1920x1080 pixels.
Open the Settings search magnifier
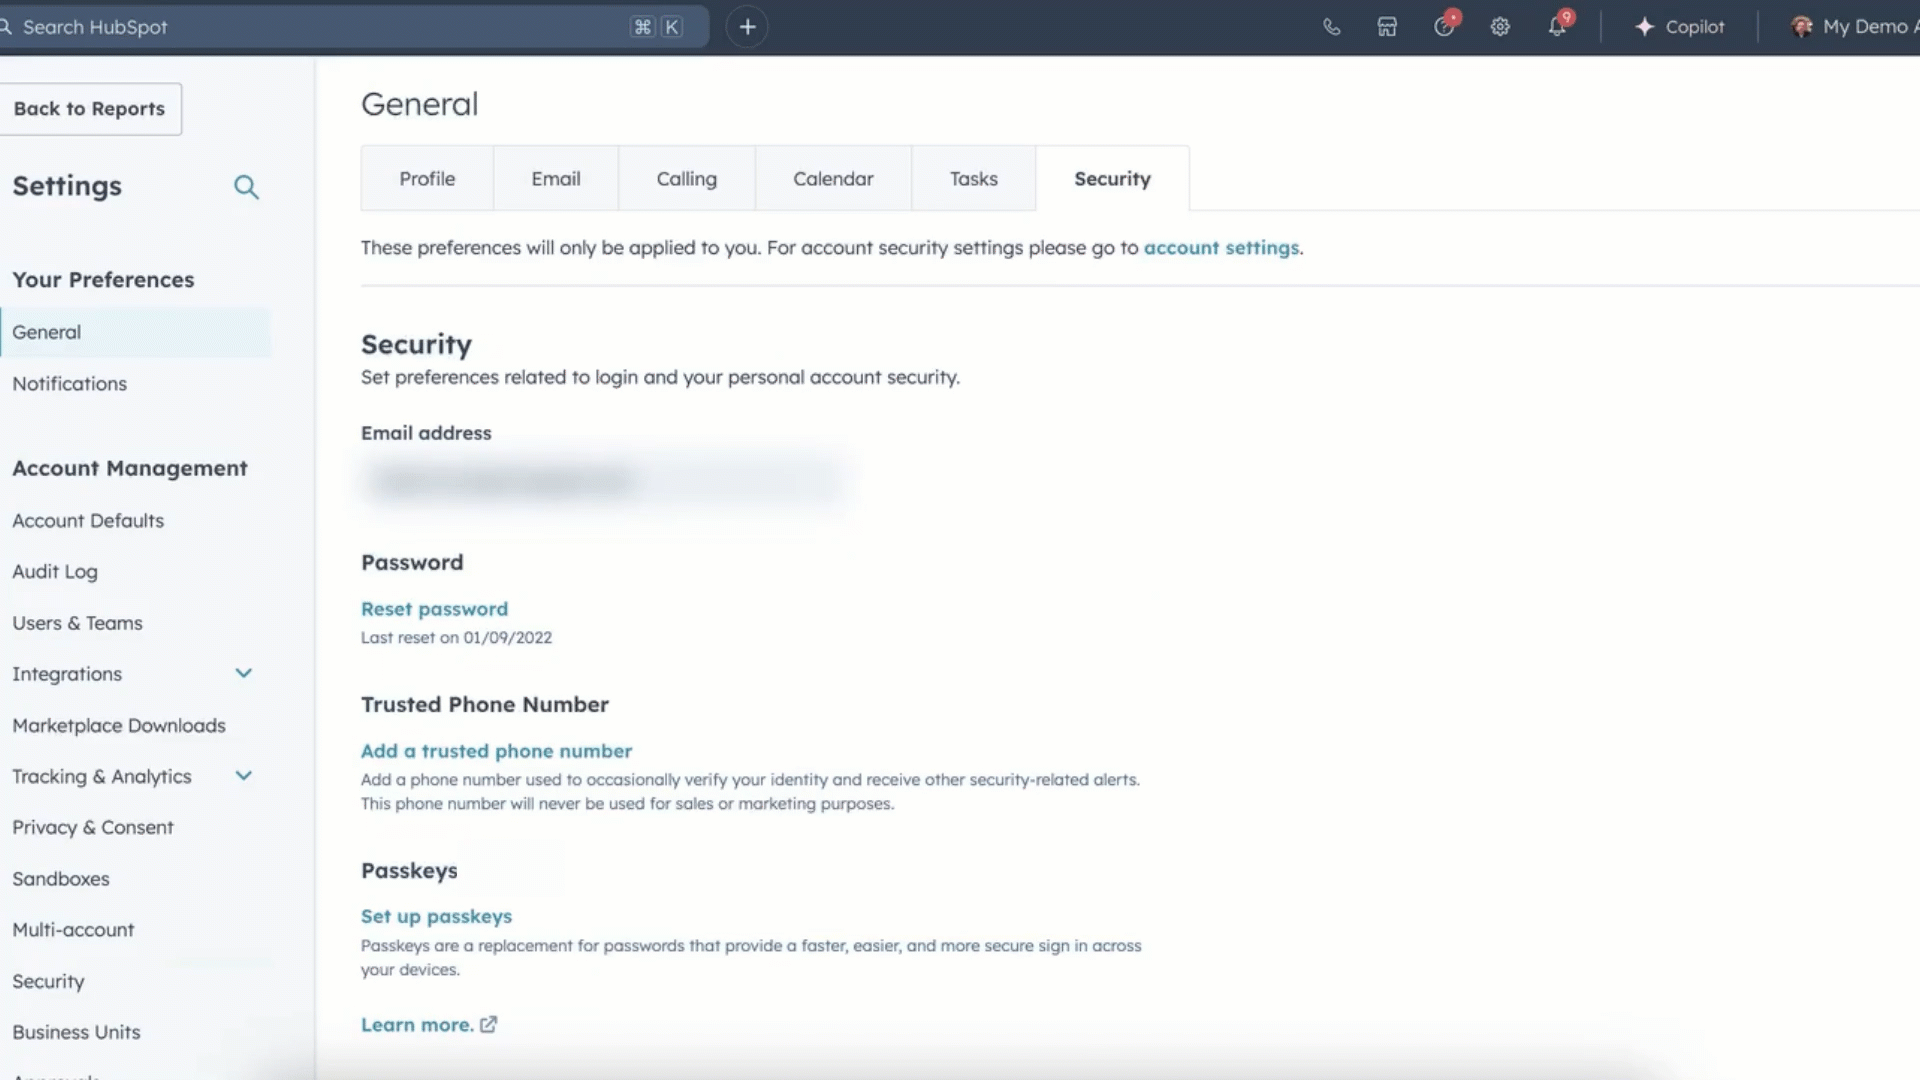[x=246, y=187]
